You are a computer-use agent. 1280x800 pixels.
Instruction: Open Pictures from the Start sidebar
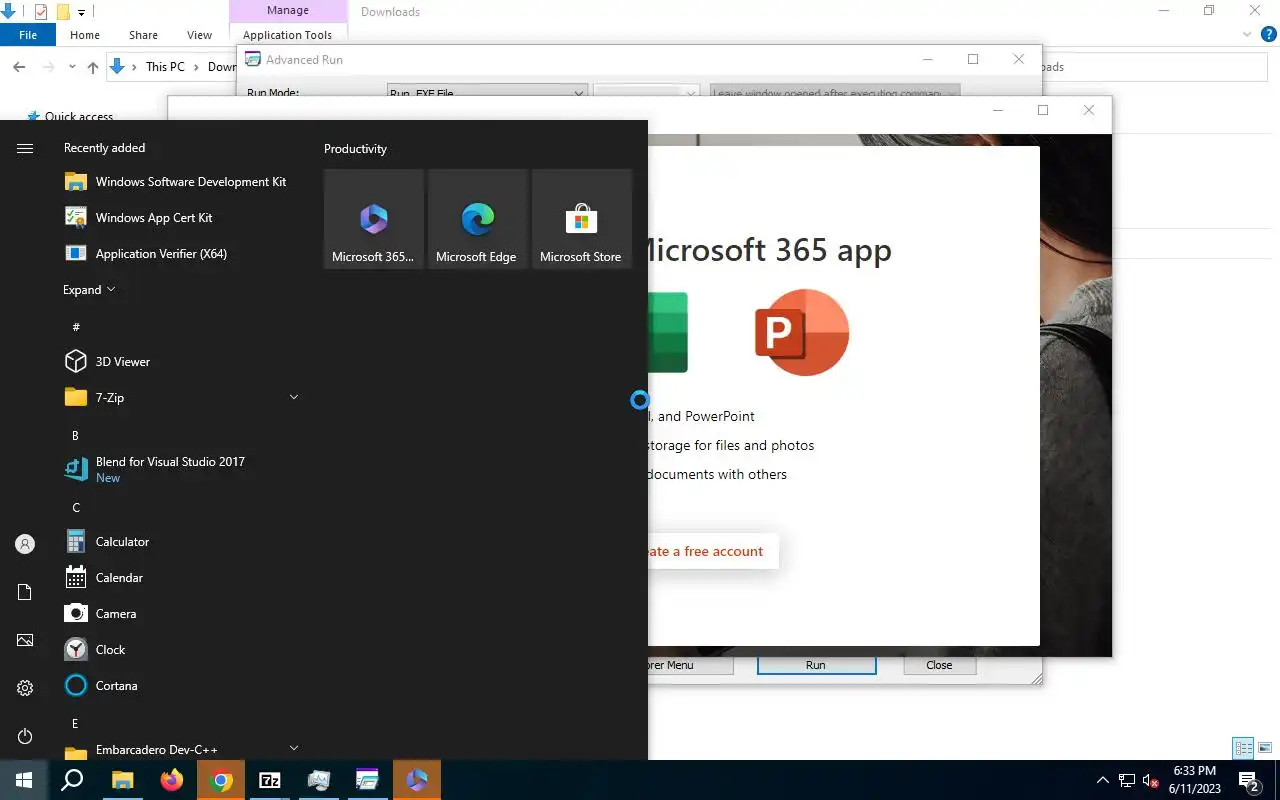tap(25, 640)
